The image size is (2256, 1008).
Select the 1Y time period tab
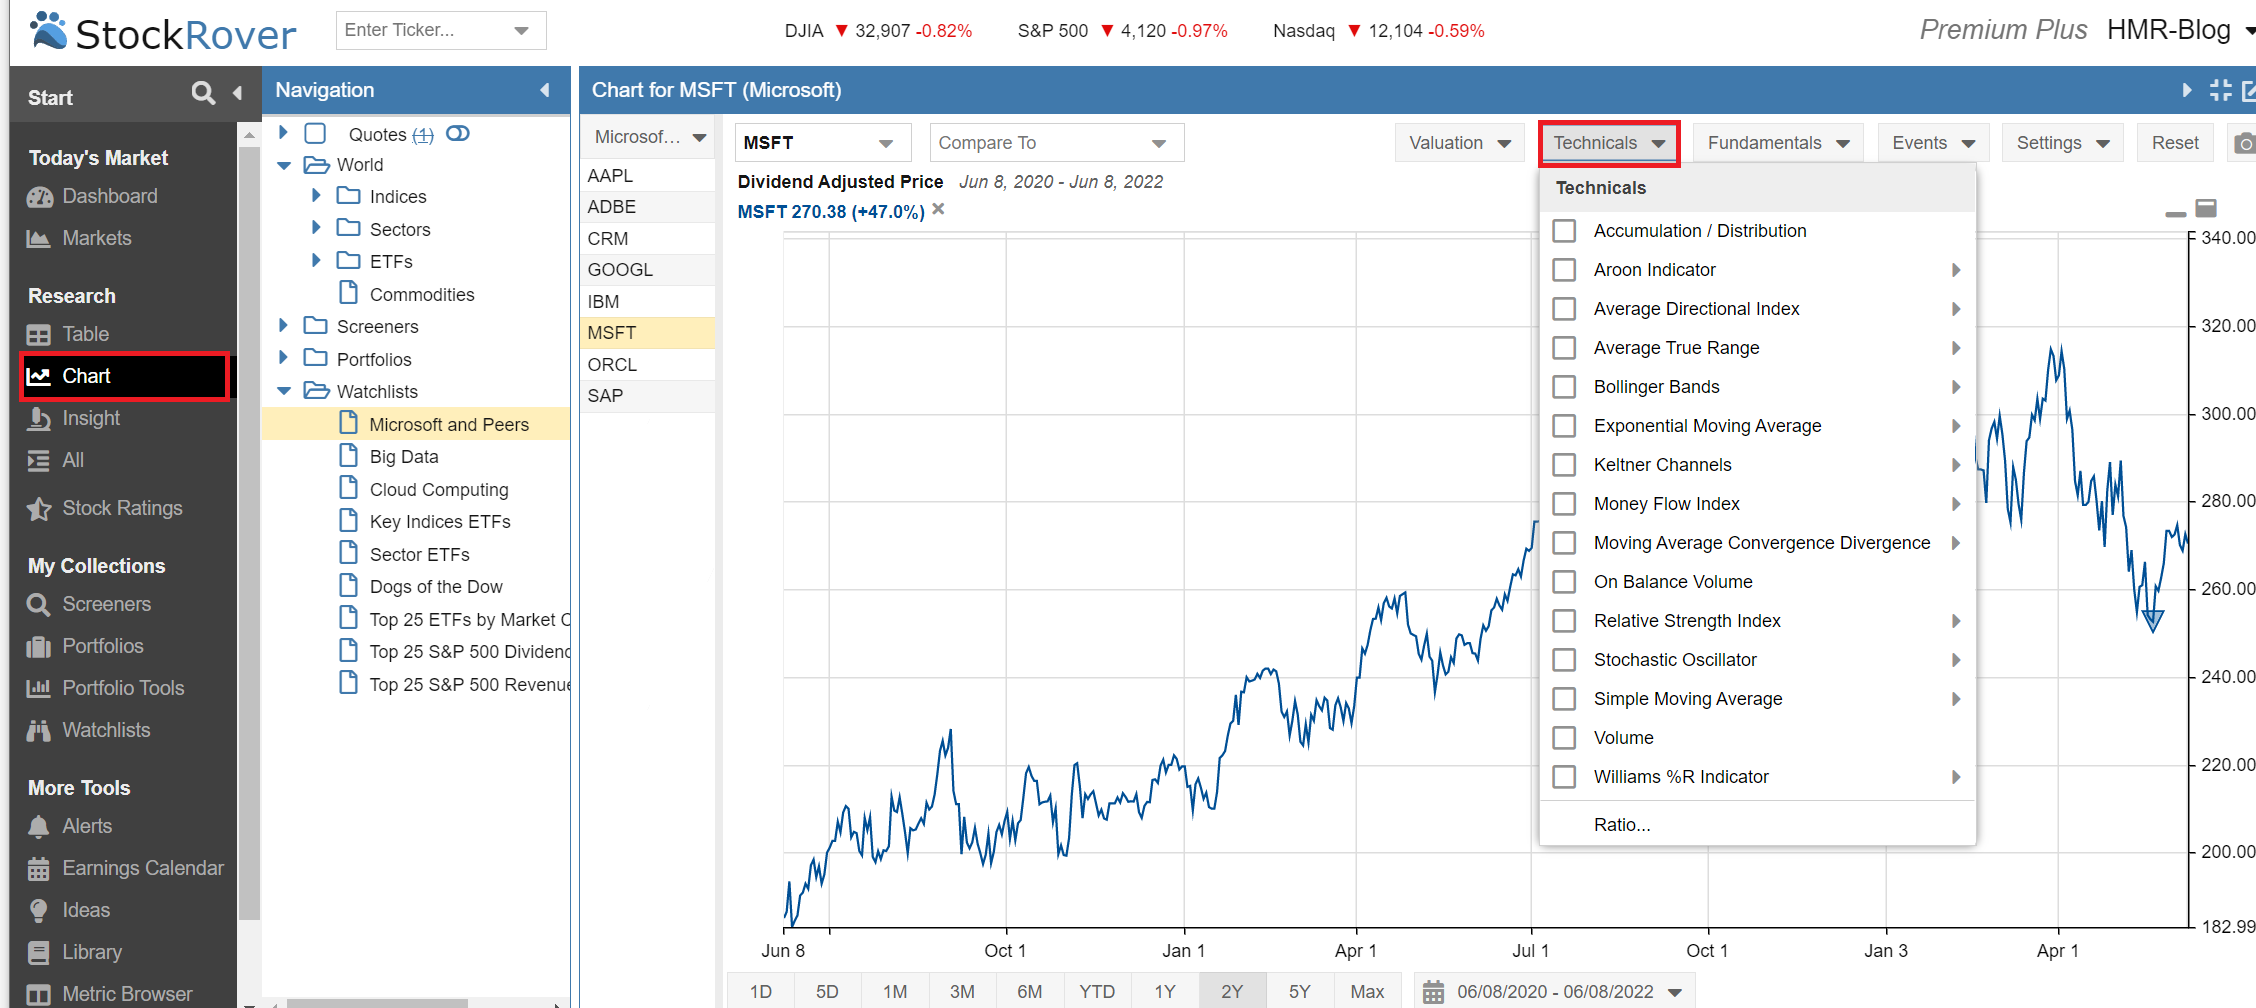1165,992
